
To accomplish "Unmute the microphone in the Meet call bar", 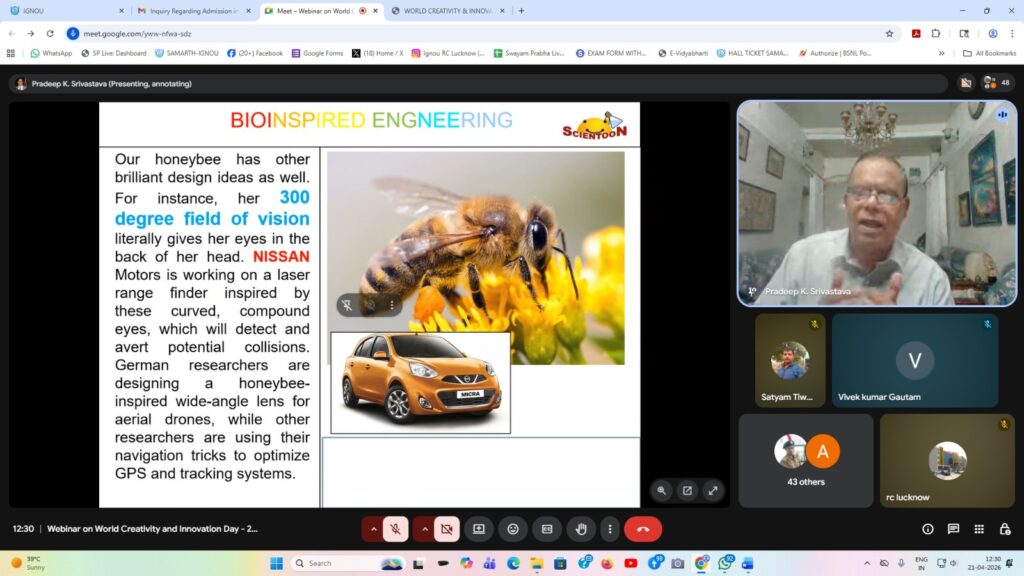I will coord(396,529).
